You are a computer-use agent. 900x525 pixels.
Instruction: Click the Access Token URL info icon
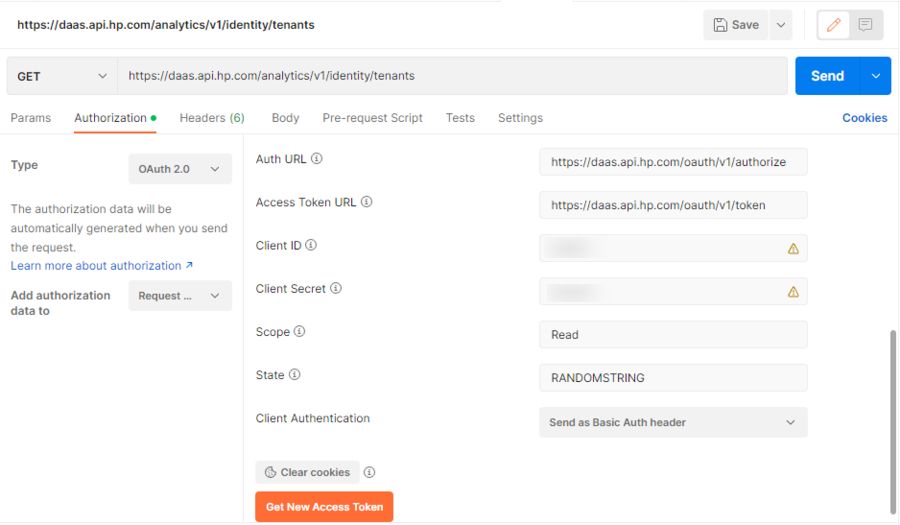[x=366, y=202]
